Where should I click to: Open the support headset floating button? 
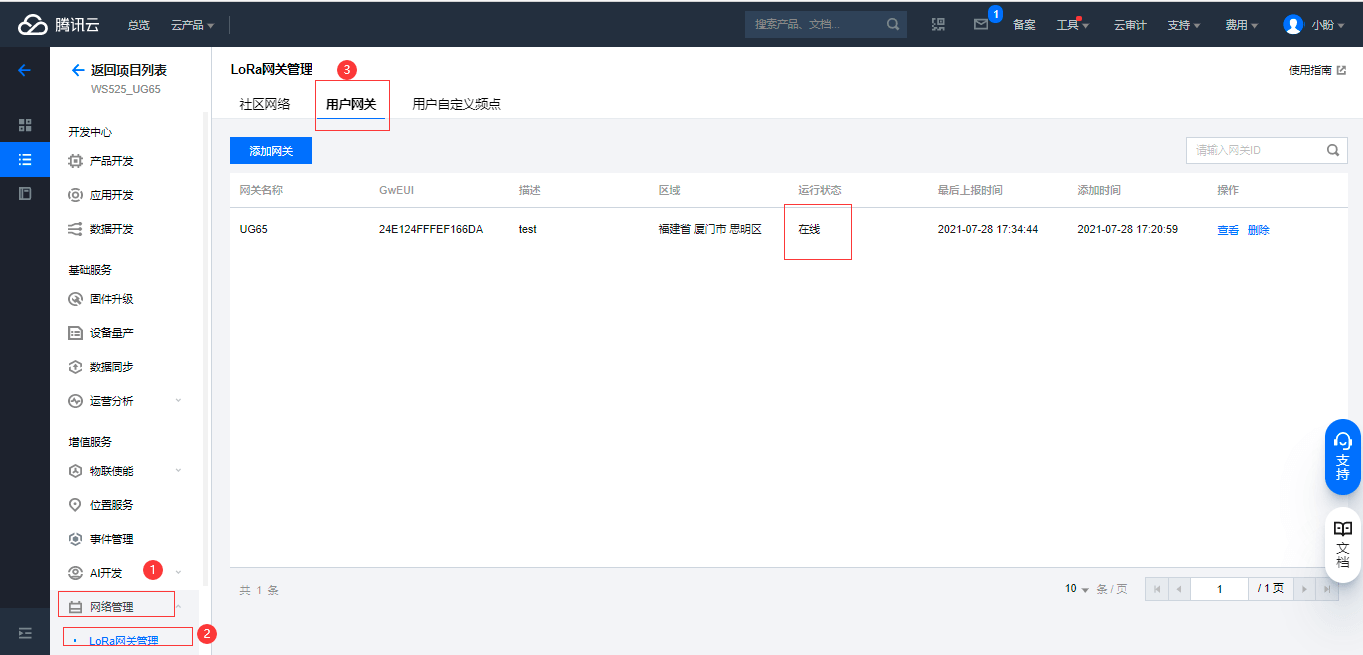(1342, 456)
